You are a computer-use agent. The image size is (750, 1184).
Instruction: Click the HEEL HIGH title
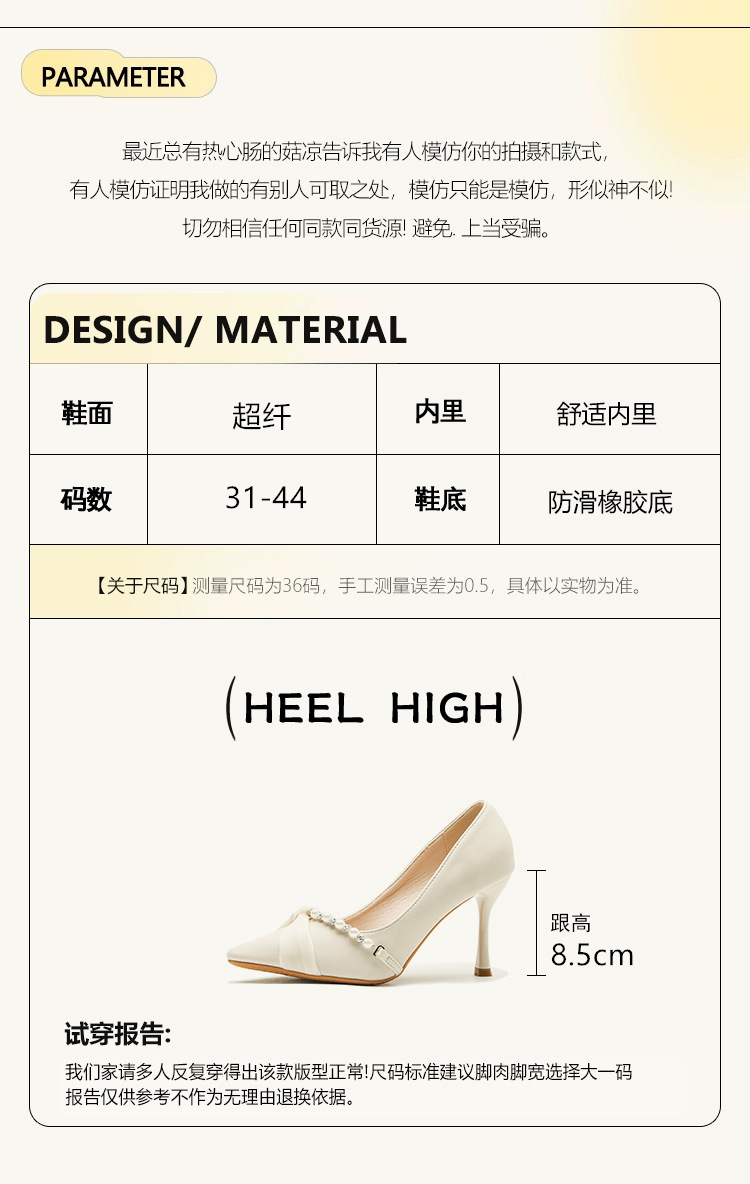374,708
